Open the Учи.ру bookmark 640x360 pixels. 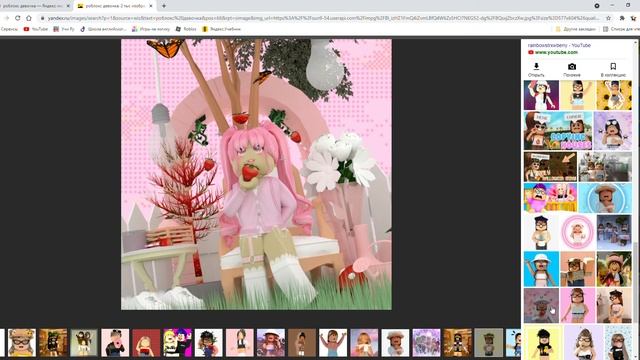tap(64, 29)
